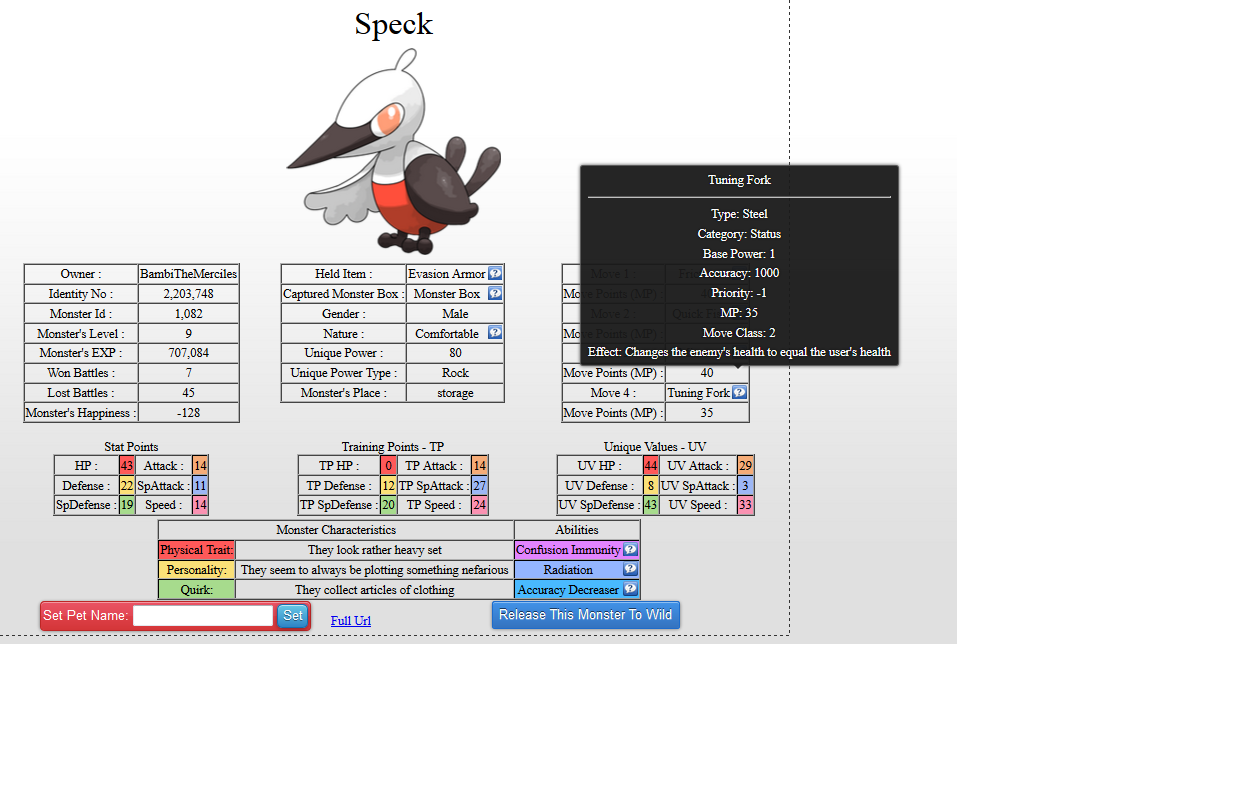Click the question icon next to Comfortable nature
Image resolution: width=1249 pixels, height=802 pixels.
pos(495,333)
